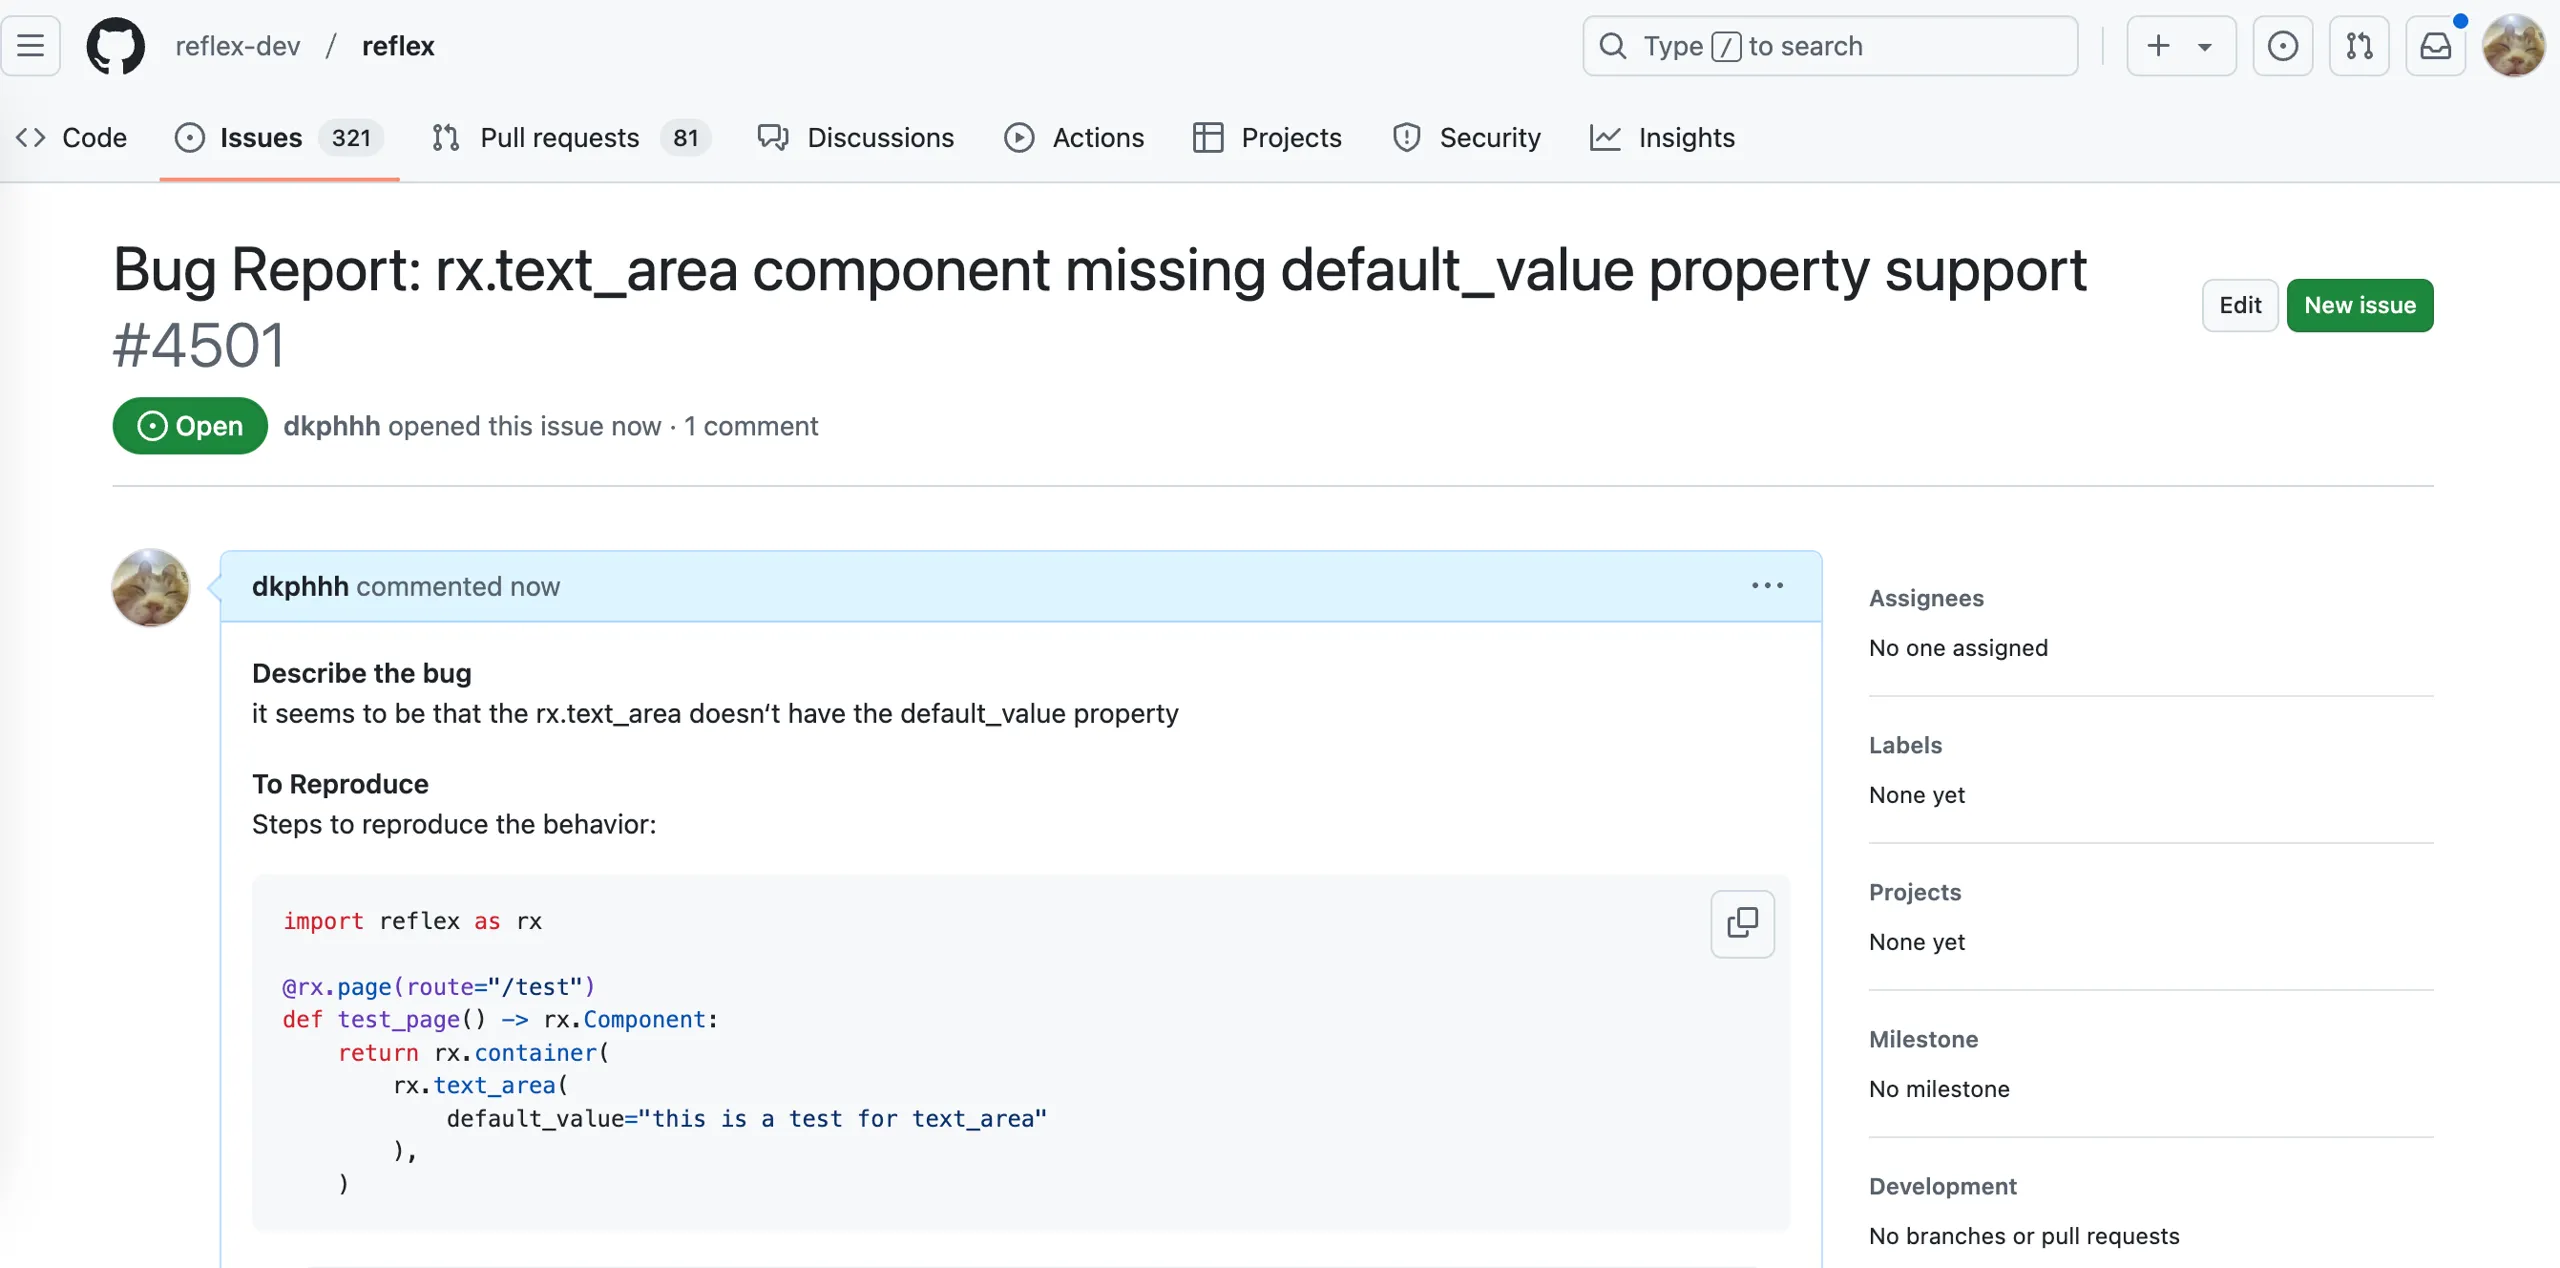Switch to the Projects tab
The width and height of the screenshot is (2560, 1268).
click(x=1267, y=137)
